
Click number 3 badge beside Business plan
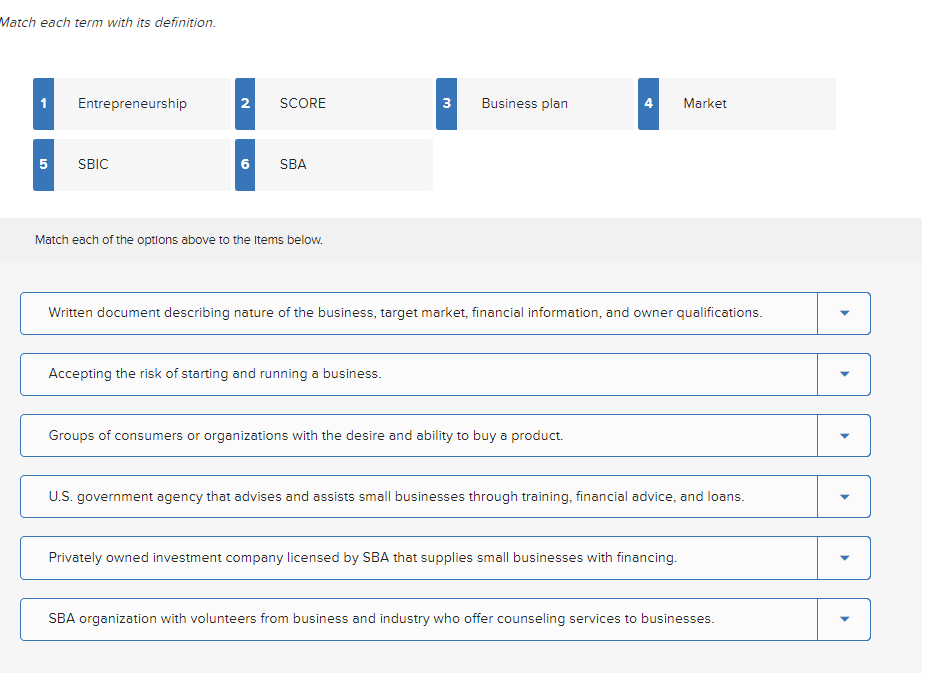(x=447, y=104)
